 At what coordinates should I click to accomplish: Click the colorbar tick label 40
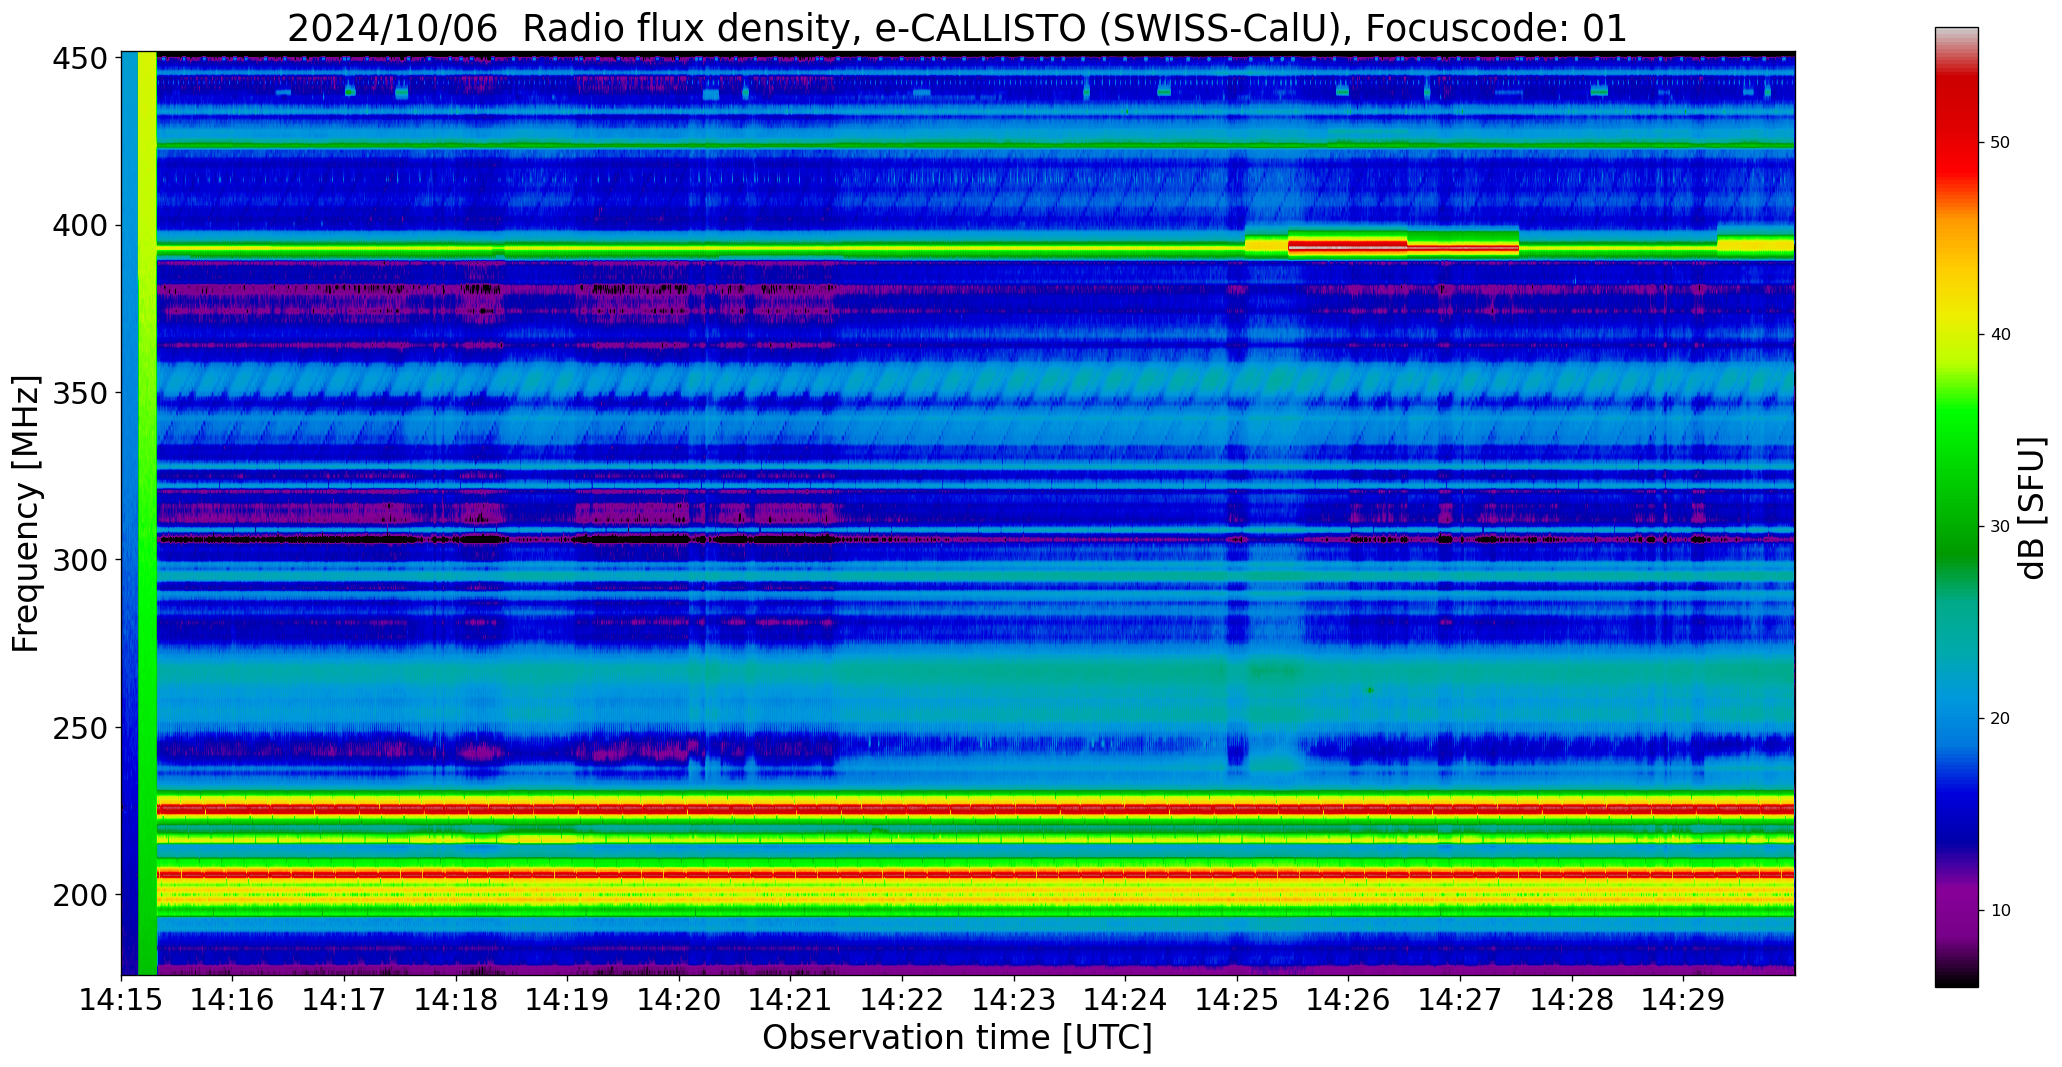point(2000,335)
